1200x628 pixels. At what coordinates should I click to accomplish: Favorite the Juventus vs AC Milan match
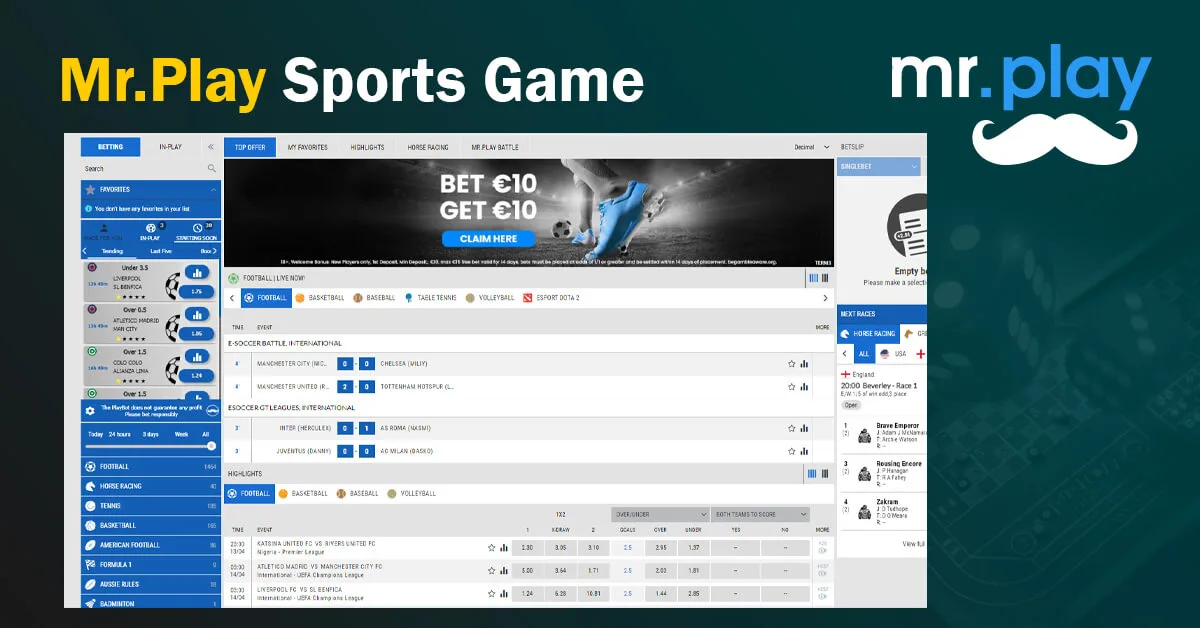[x=791, y=451]
